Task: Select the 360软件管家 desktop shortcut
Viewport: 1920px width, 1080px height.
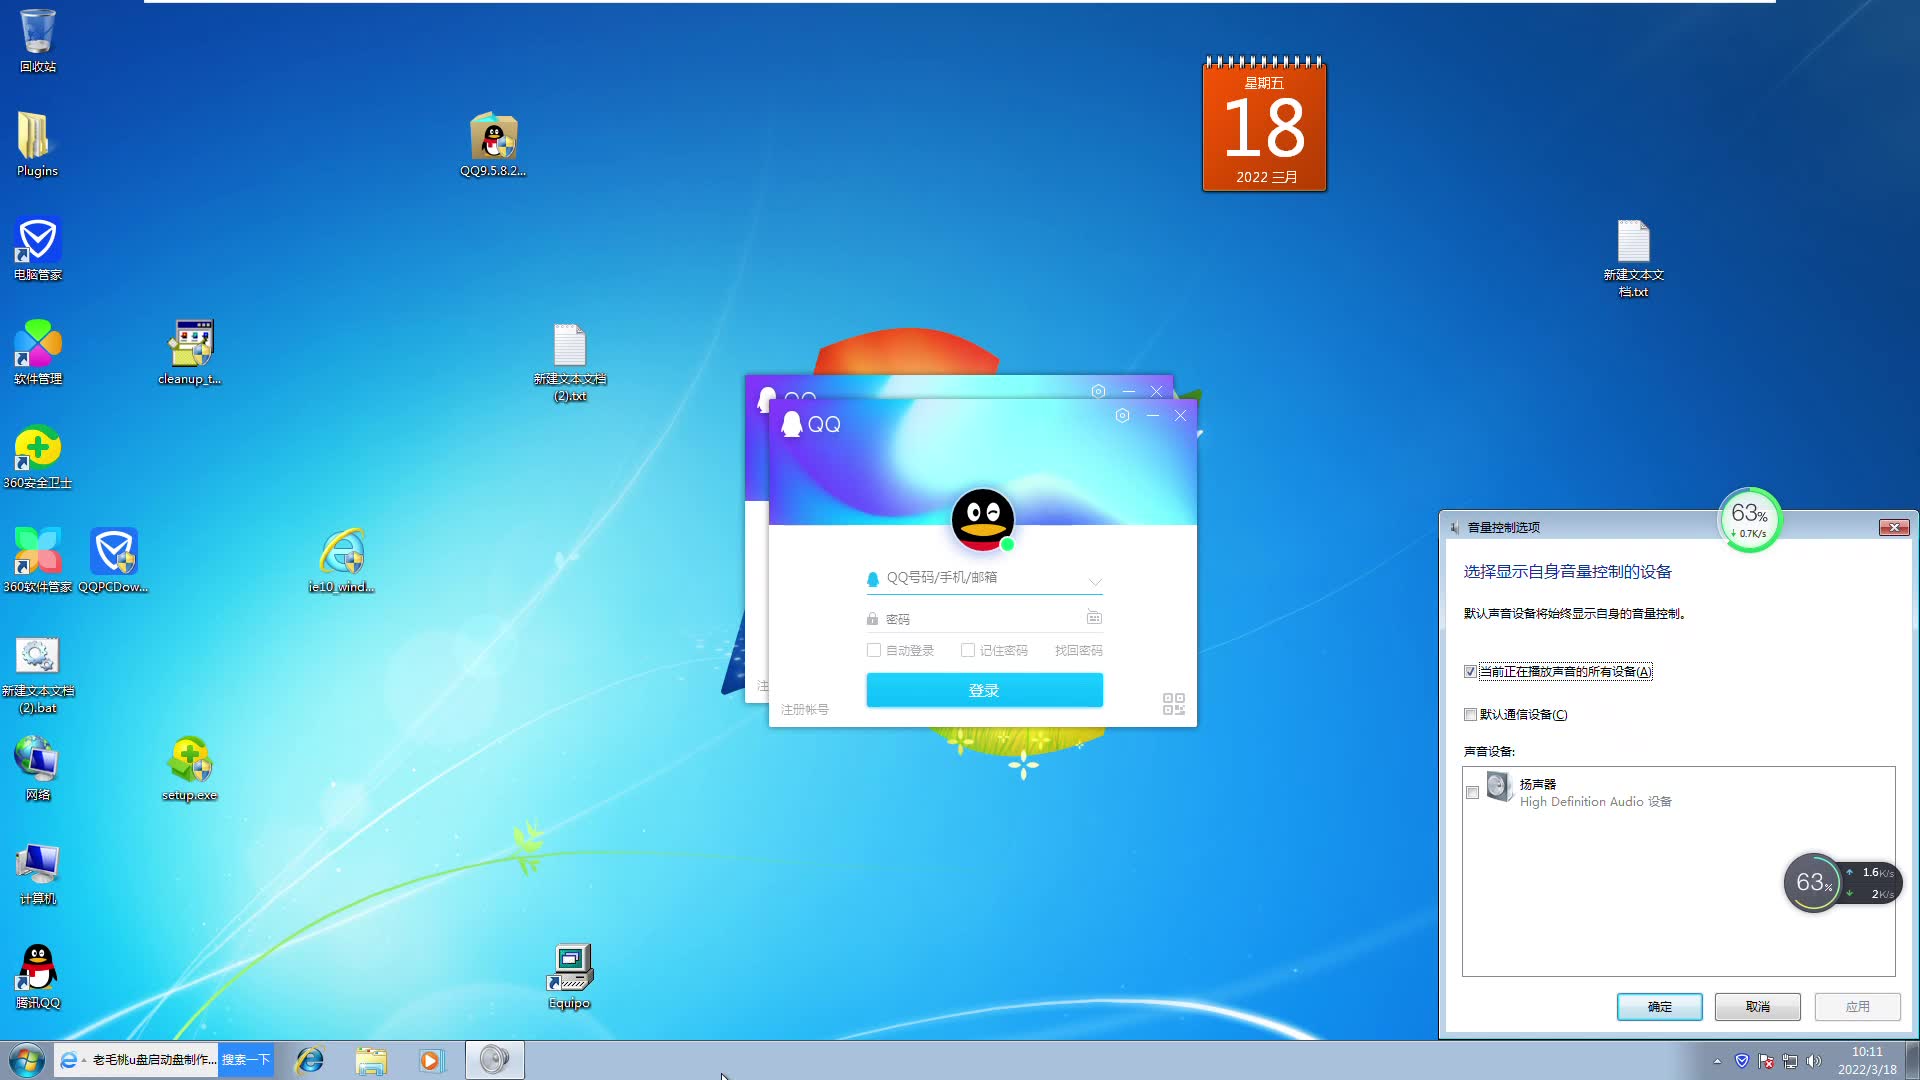Action: [x=38, y=560]
